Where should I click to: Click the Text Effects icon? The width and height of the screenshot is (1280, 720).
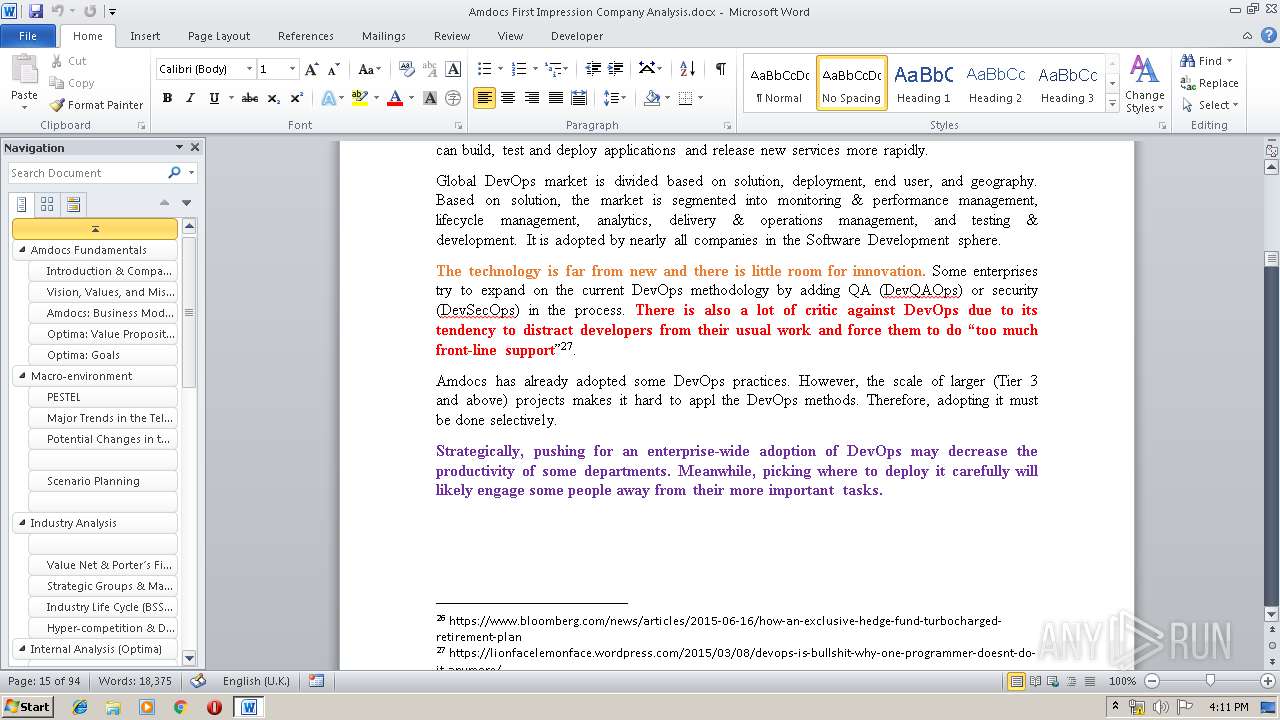point(328,98)
